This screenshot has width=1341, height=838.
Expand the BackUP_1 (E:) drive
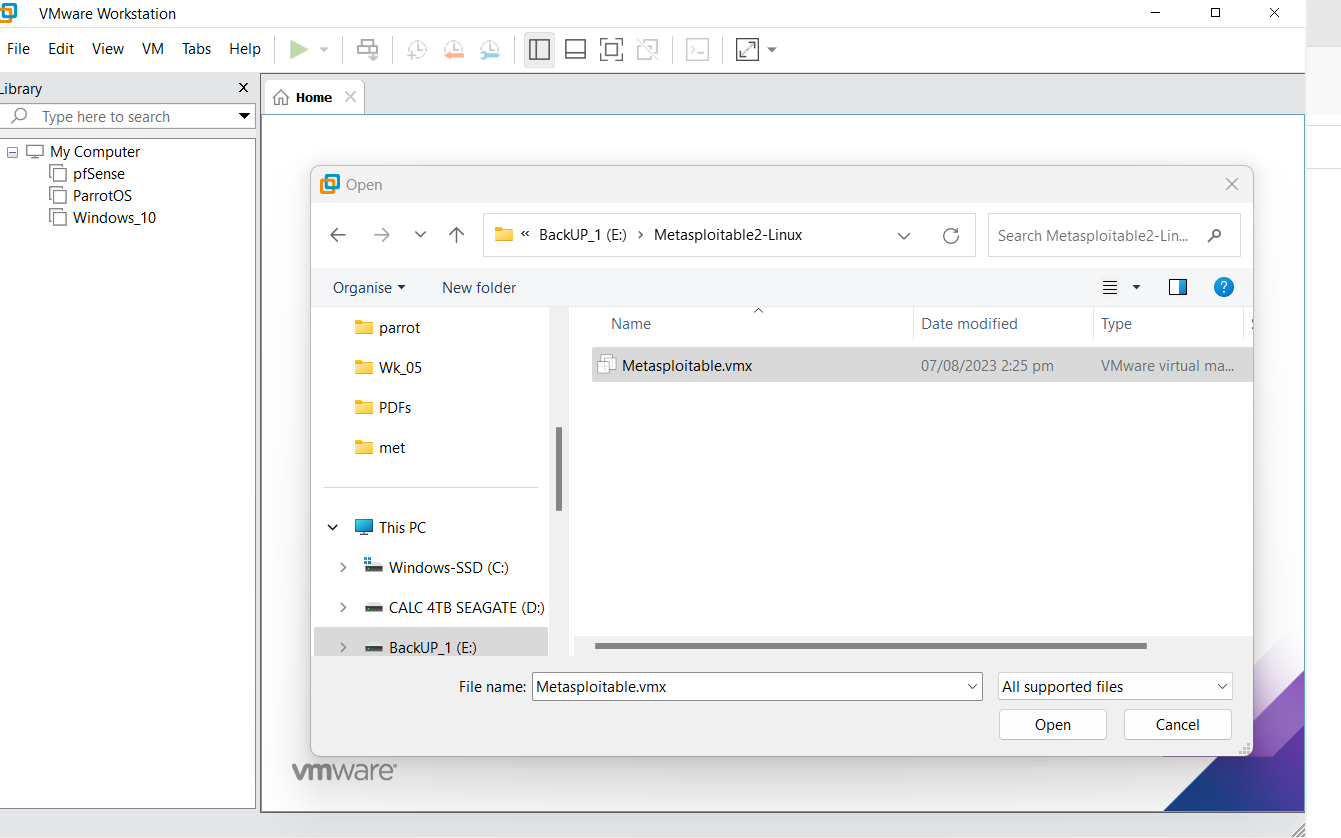[x=343, y=648]
